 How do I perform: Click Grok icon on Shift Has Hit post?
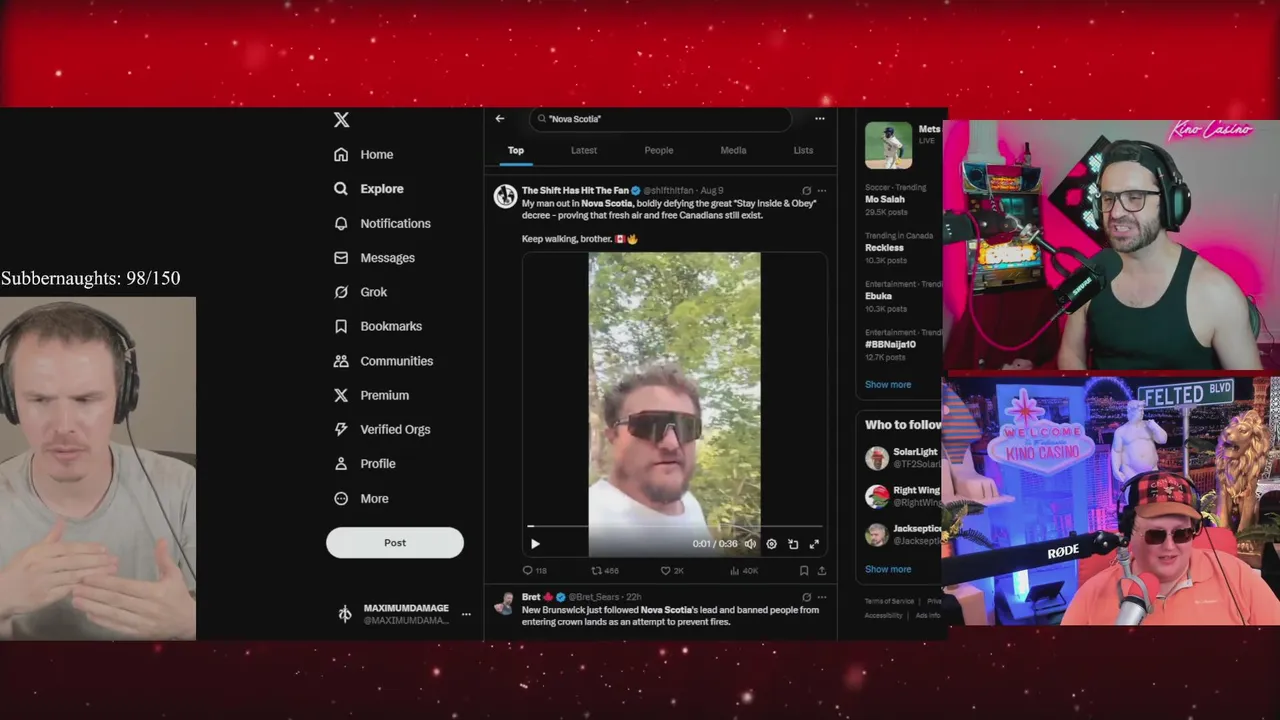806,191
